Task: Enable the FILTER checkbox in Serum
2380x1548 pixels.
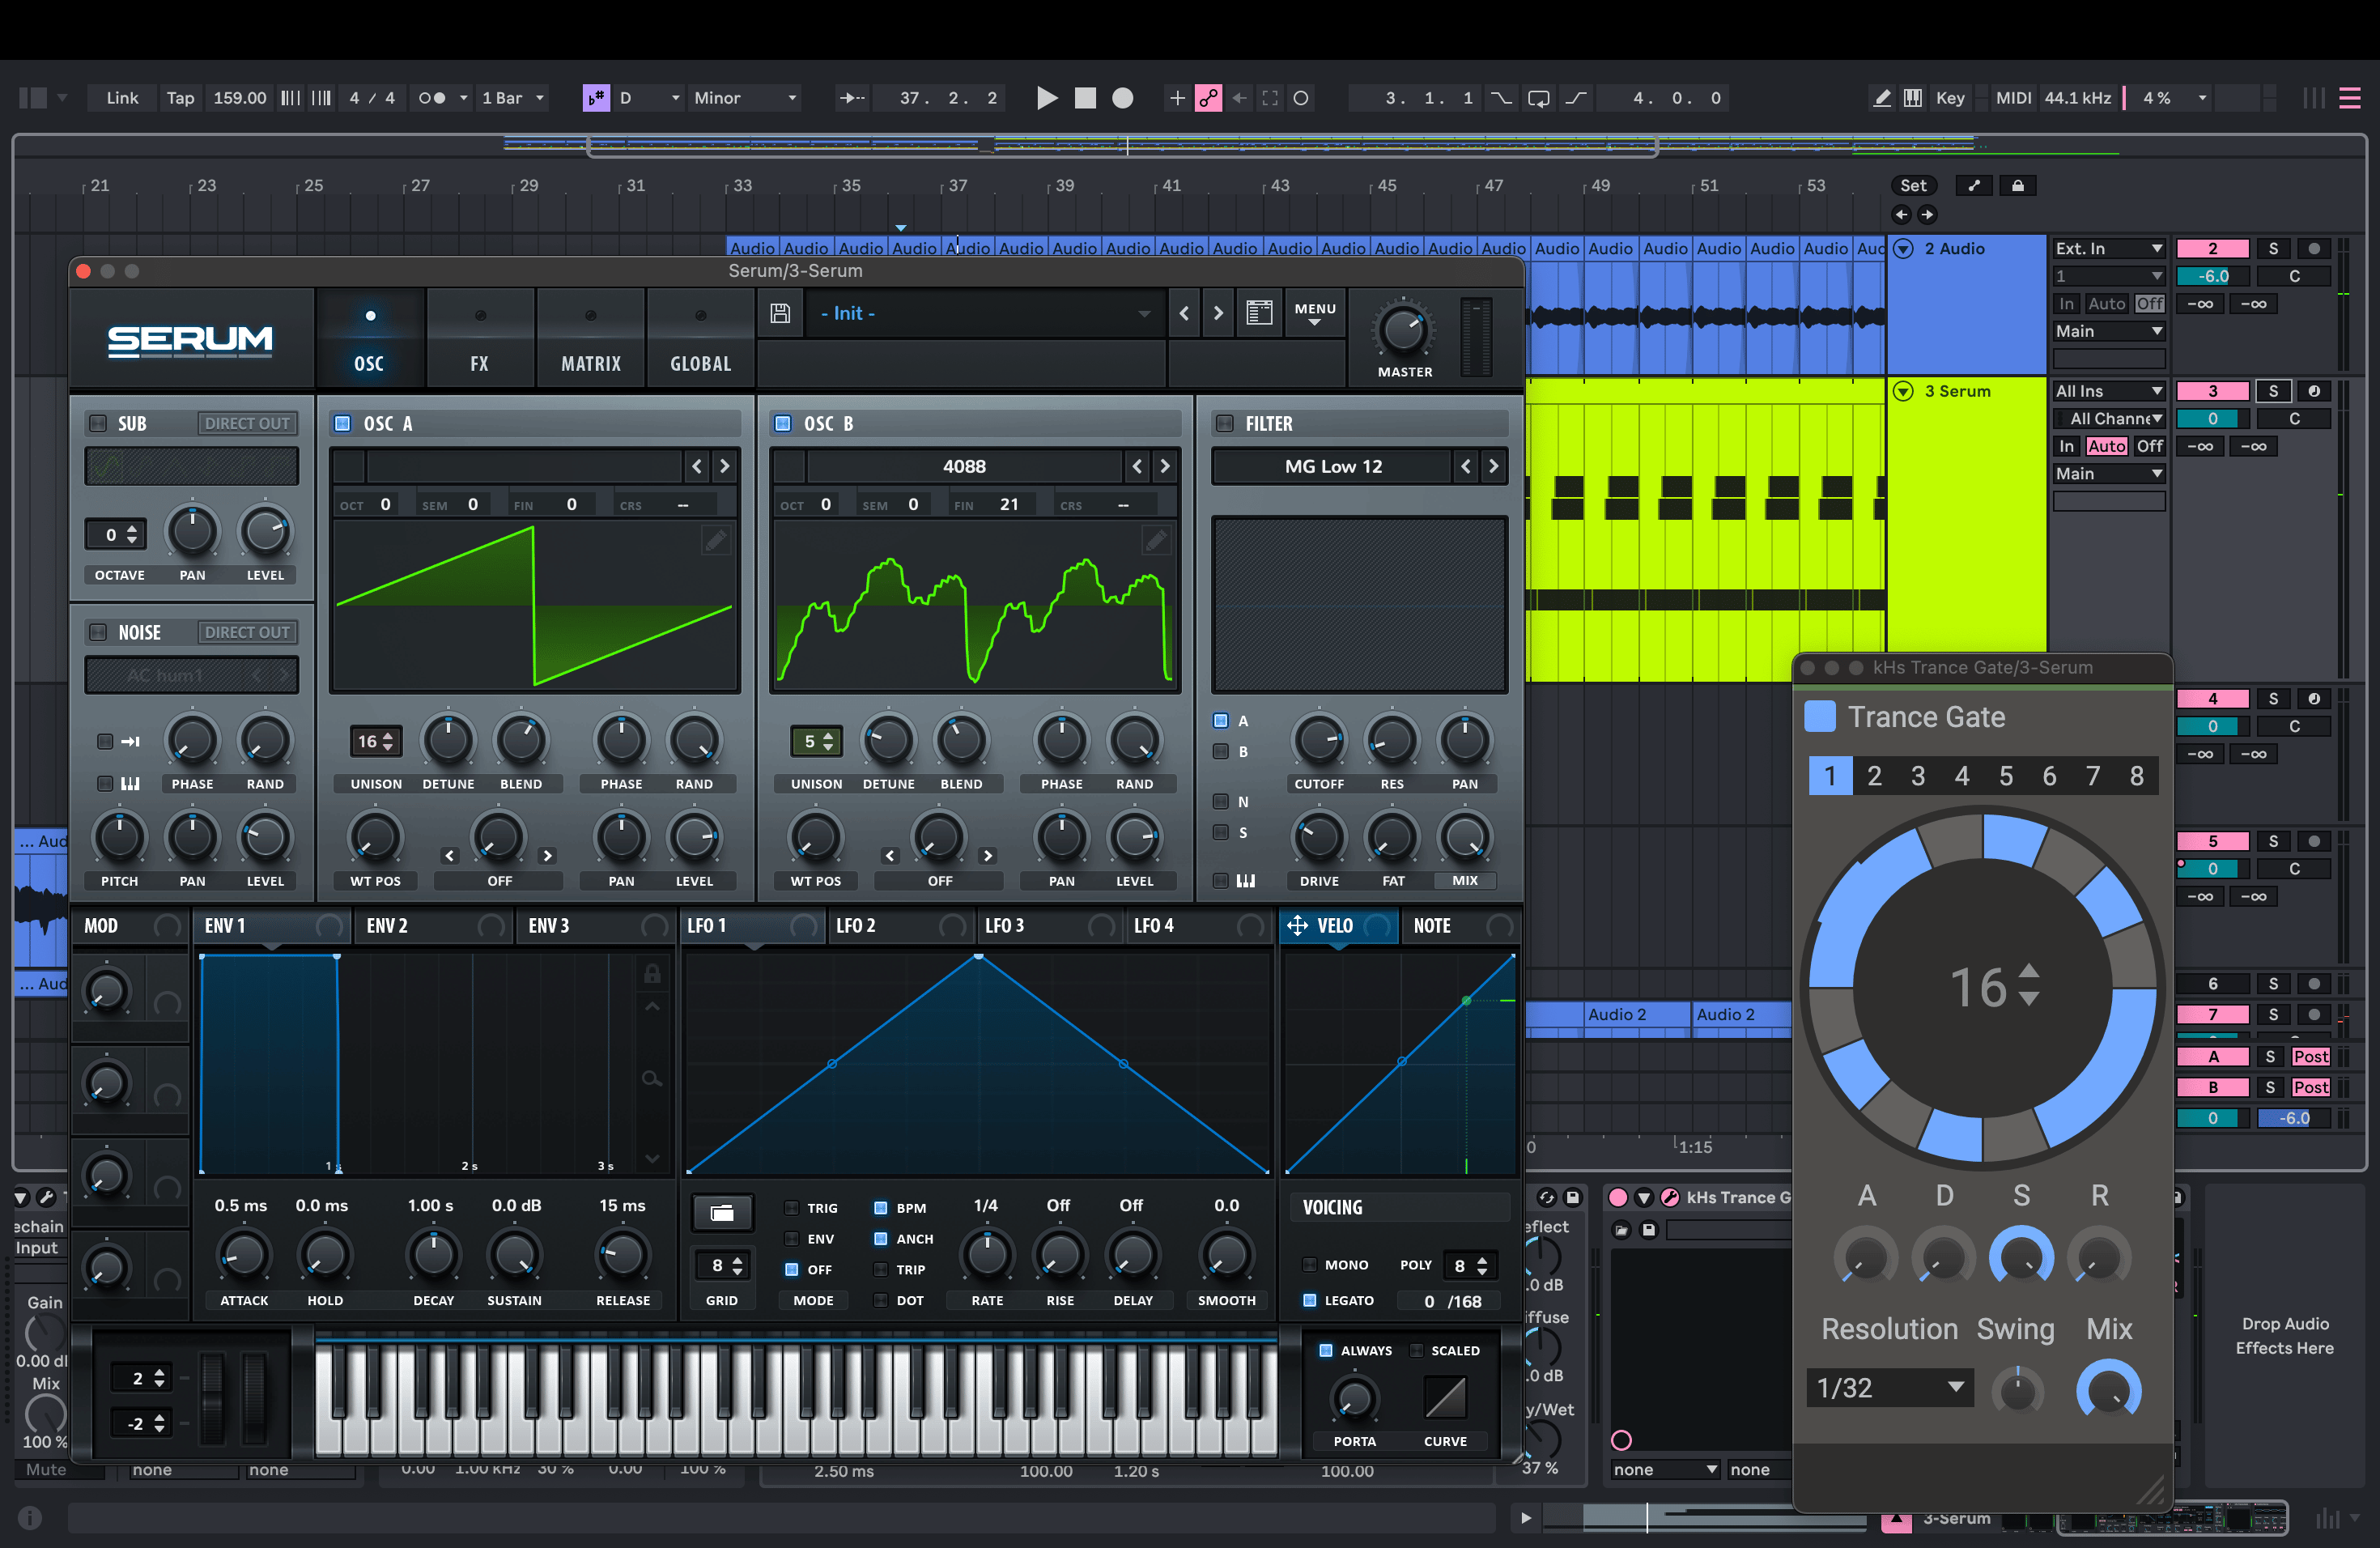Action: click(1224, 423)
